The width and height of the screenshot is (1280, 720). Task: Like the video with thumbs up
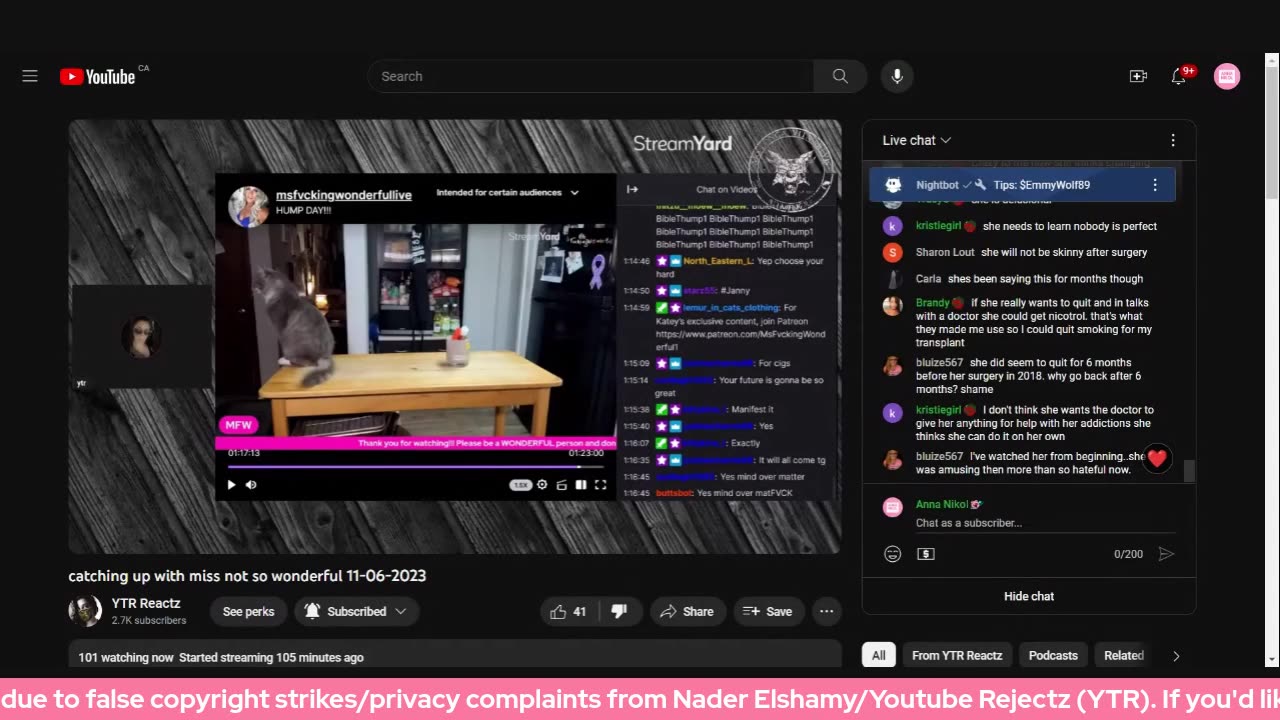[569, 611]
